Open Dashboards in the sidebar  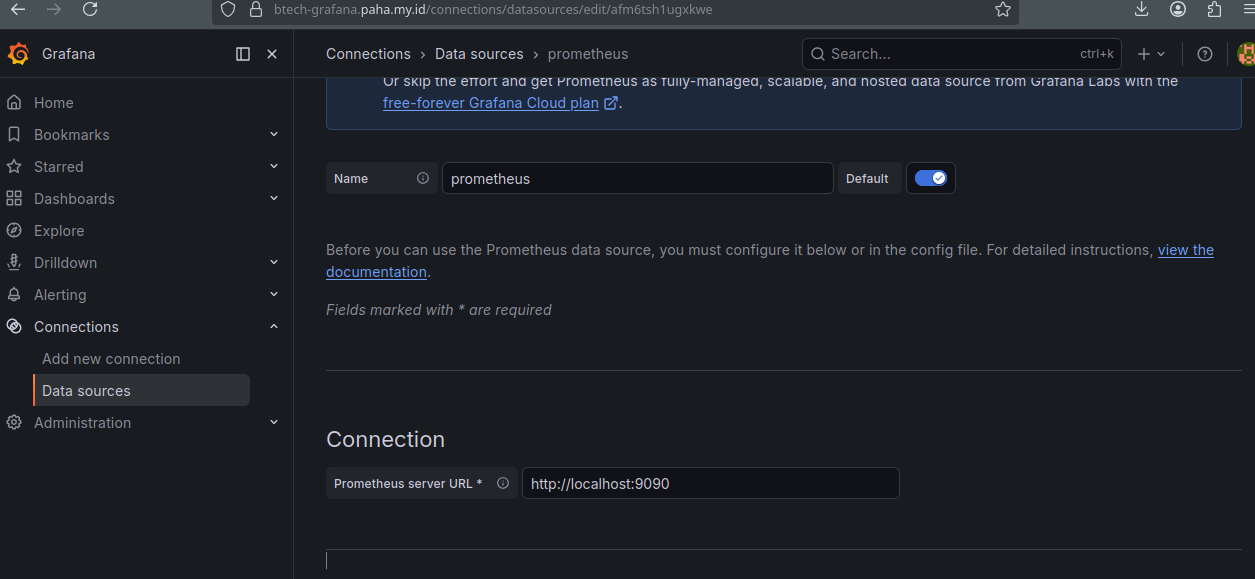(x=74, y=198)
